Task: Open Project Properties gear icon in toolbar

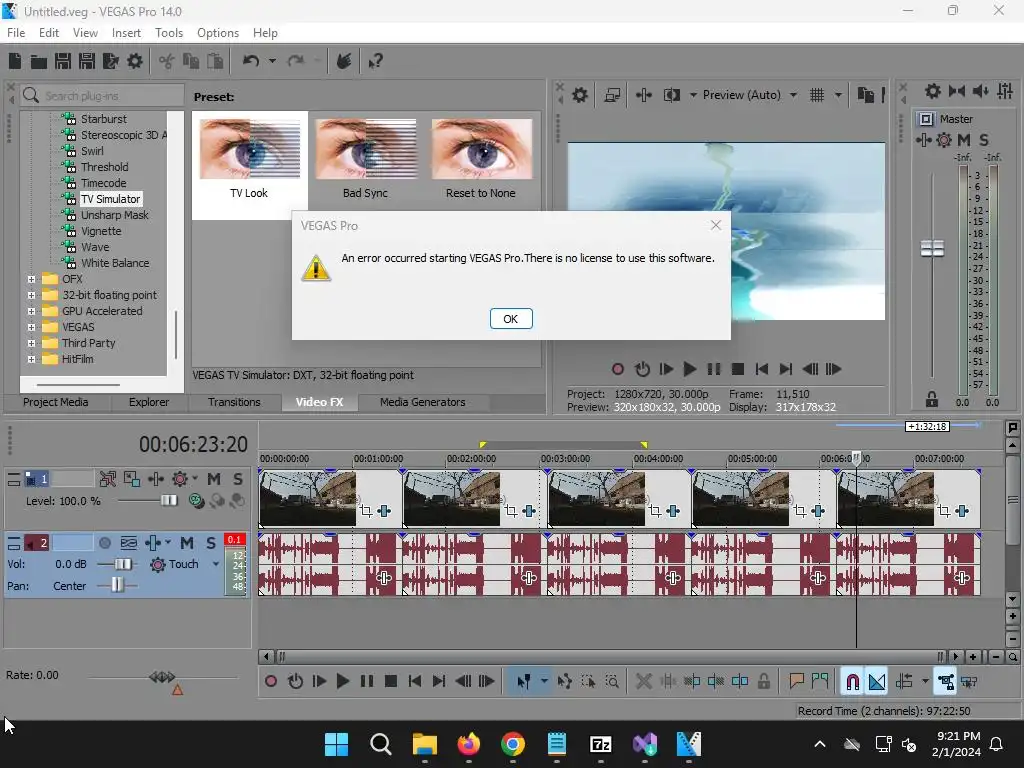Action: (135, 61)
